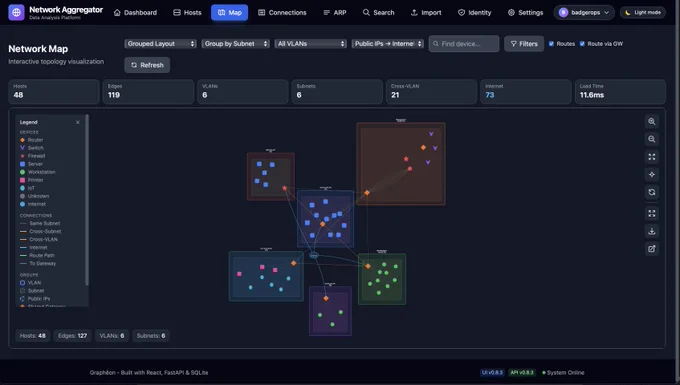This screenshot has width=680, height=385.
Task: Click the Load Time 11.6ms card
Action: [x=620, y=91]
